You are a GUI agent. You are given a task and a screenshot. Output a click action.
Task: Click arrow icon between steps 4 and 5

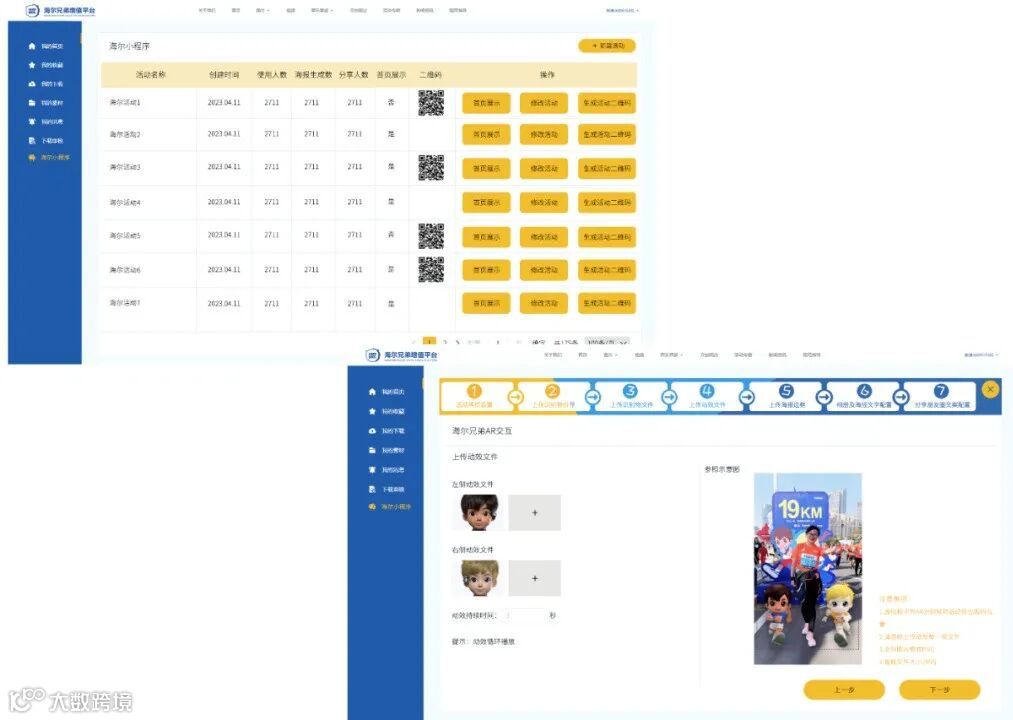pos(747,397)
